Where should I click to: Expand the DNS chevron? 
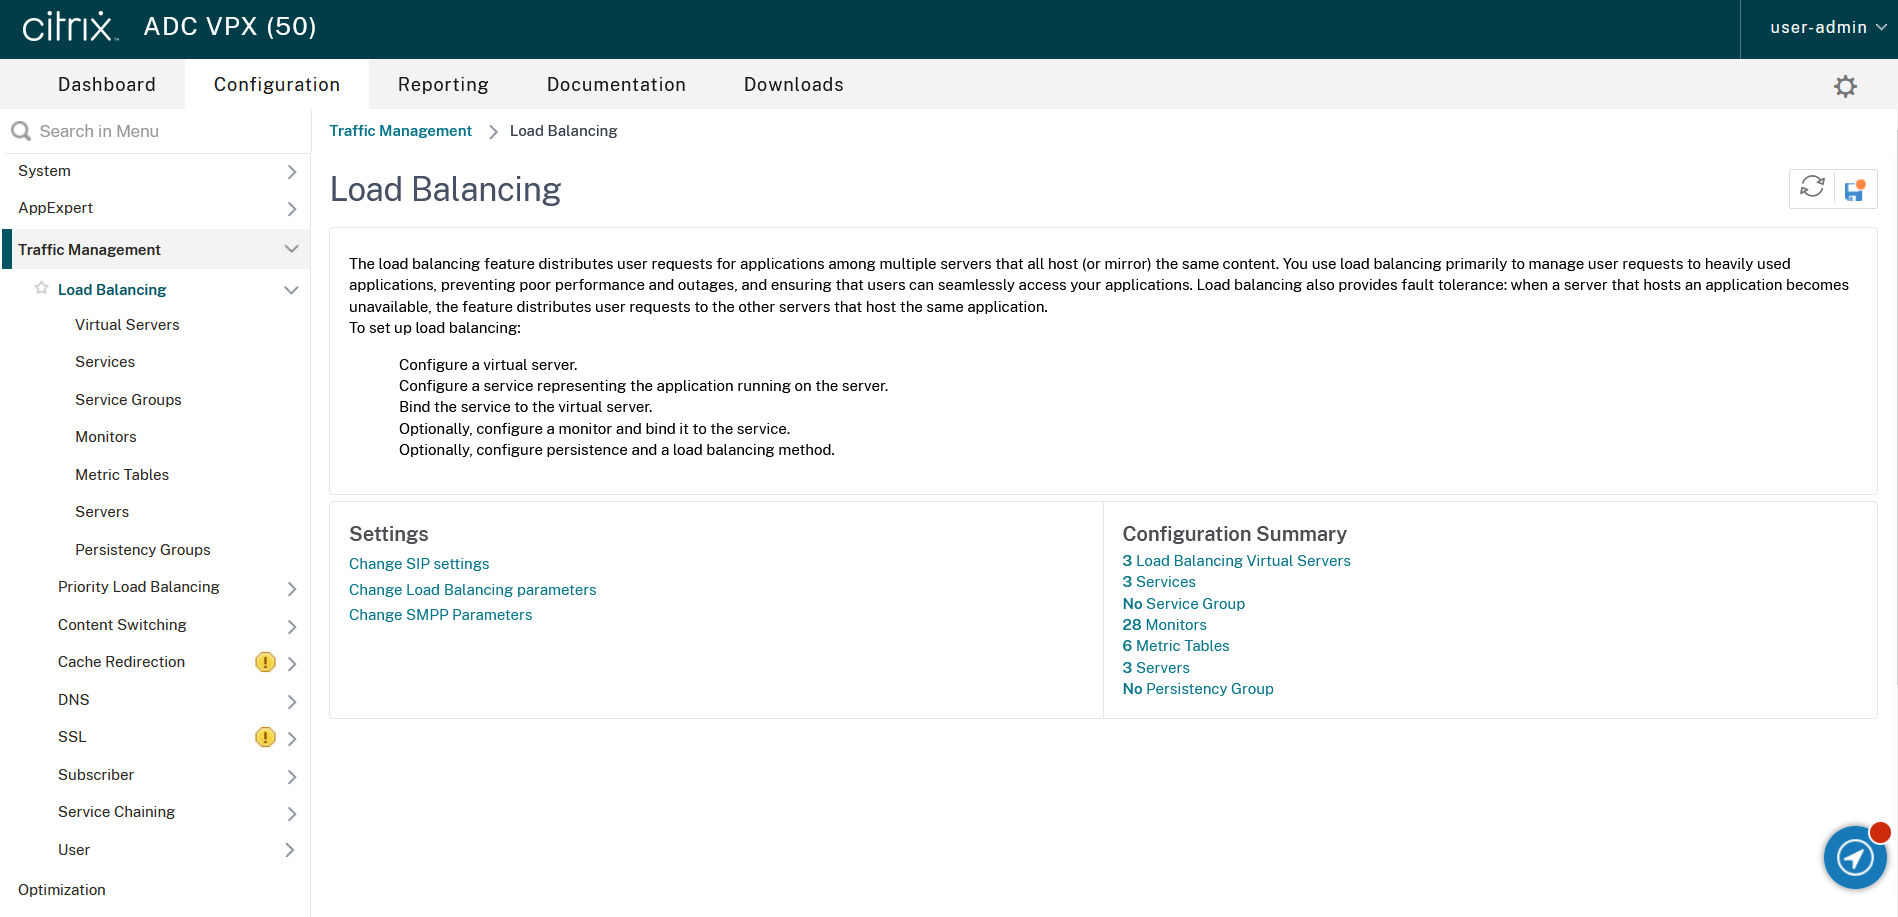(291, 701)
